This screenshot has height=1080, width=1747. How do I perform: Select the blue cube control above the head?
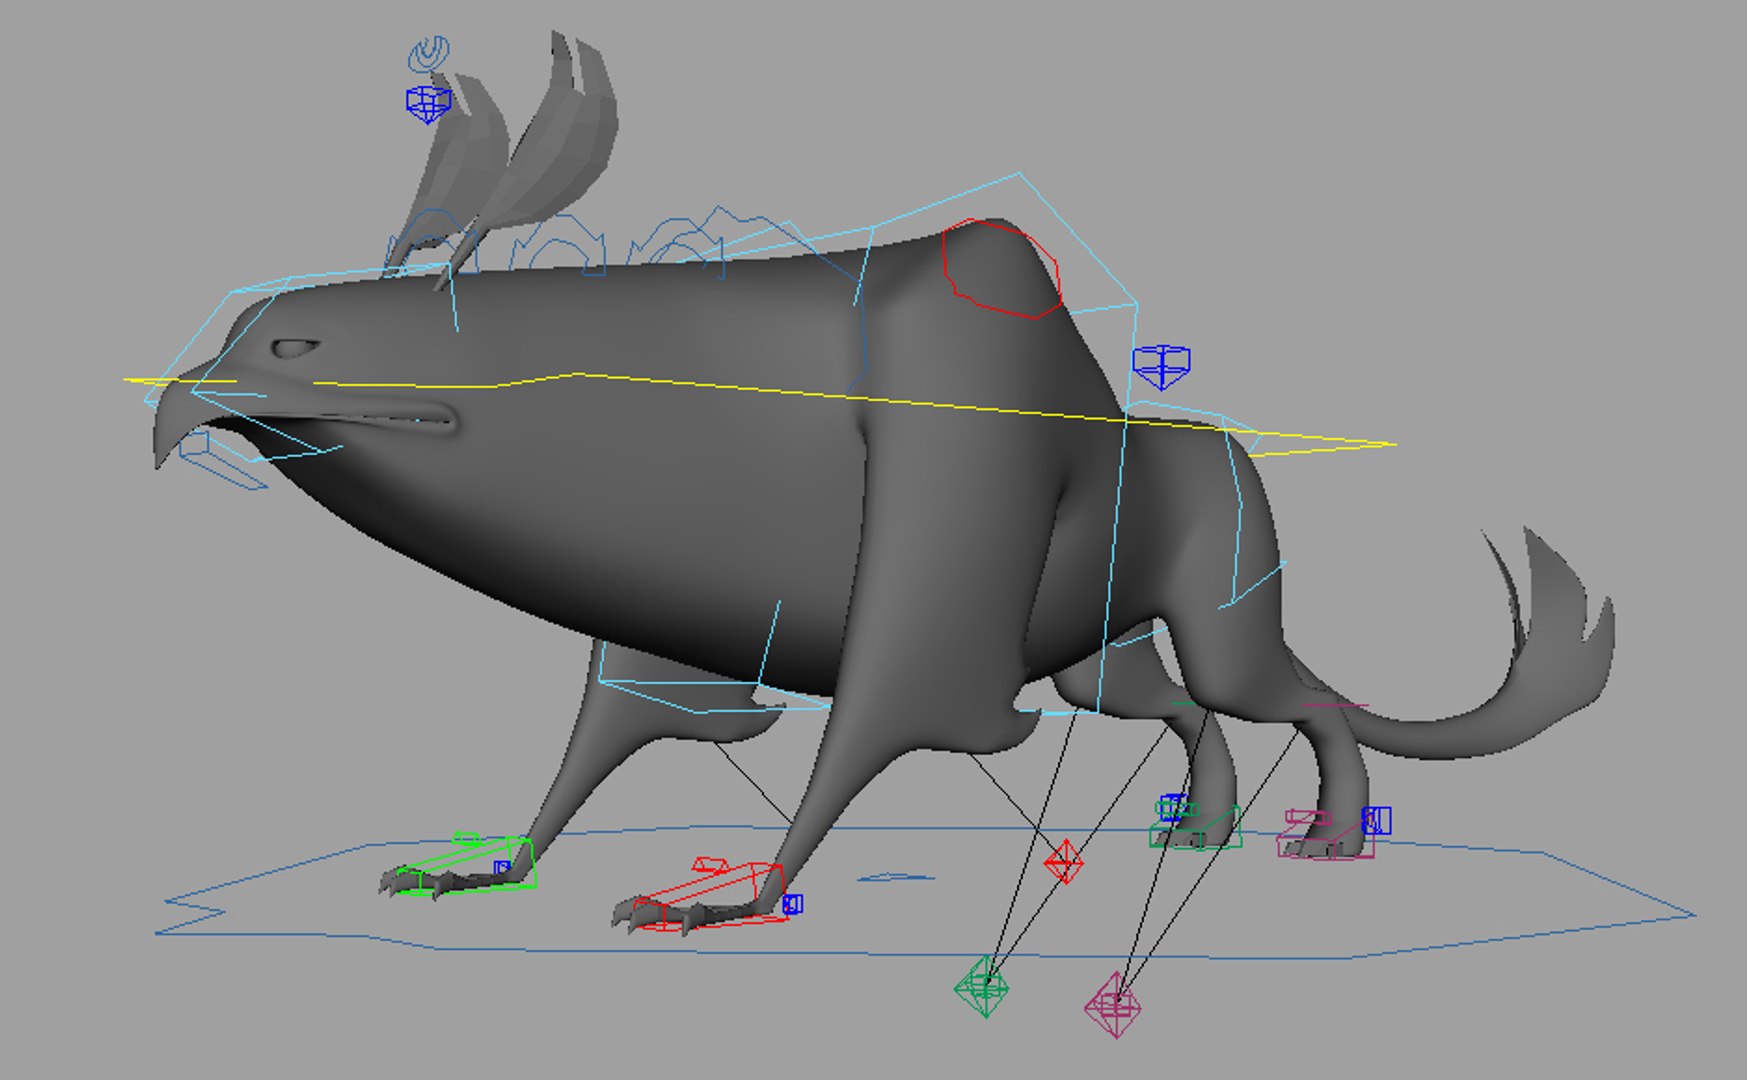point(428,104)
